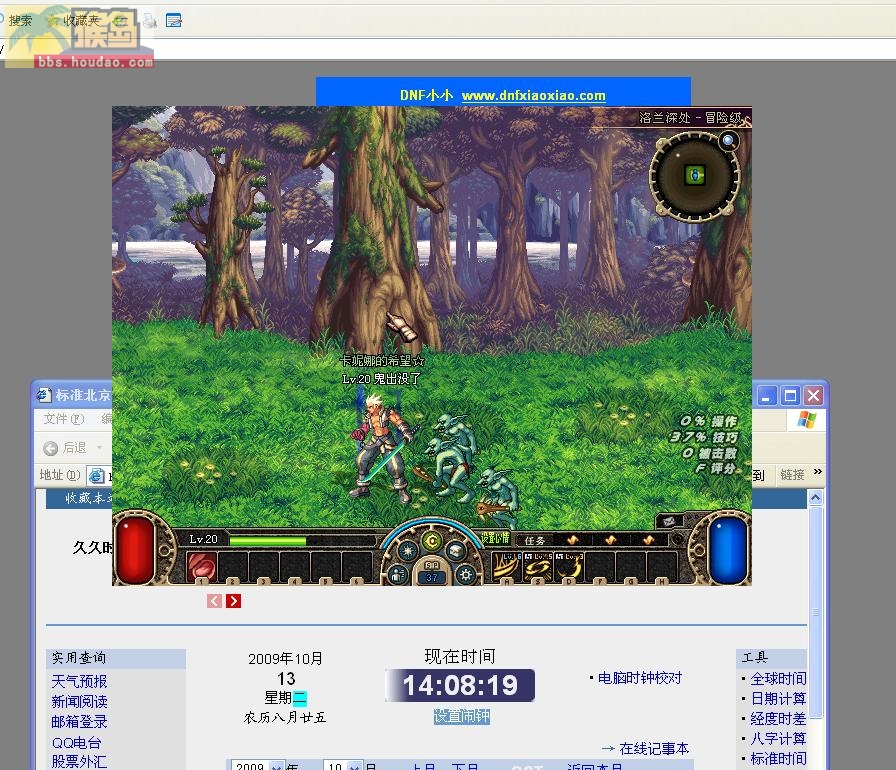The image size is (896, 770).
Task: Click the IE page icon in the rear window's address bar
Action: tap(97, 475)
